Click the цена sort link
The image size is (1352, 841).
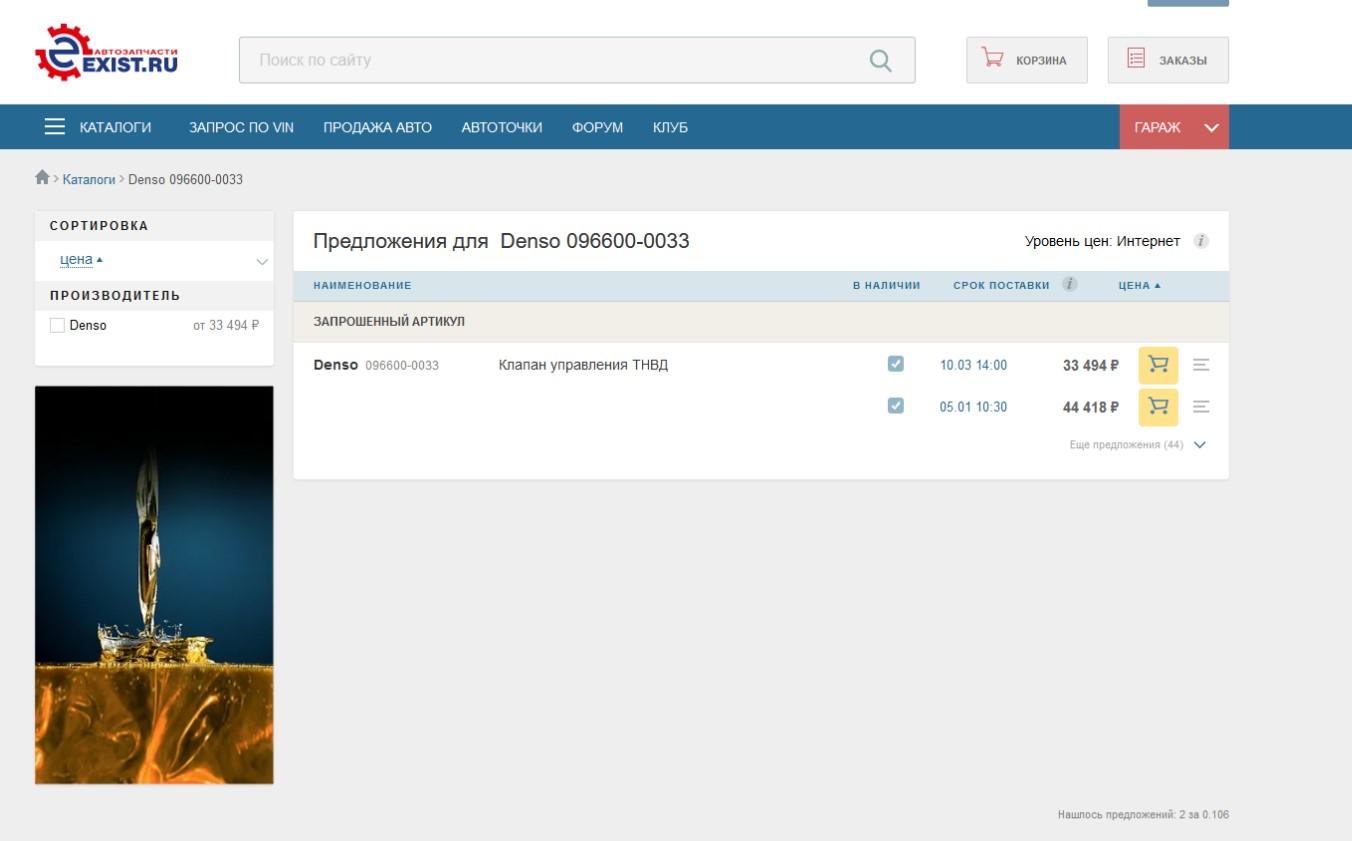(x=76, y=259)
